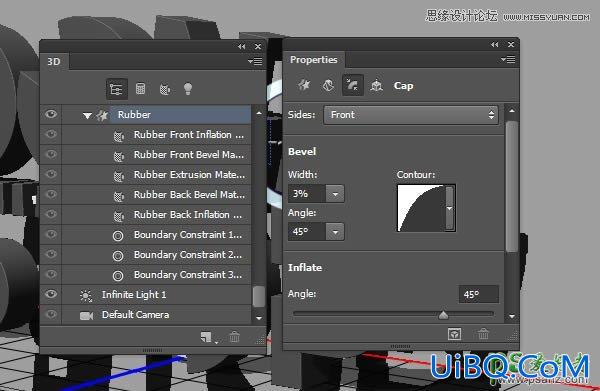Image resolution: width=600 pixels, height=391 pixels.
Task: Toggle visibility of Rubber Back Bevel material
Action: (x=51, y=194)
